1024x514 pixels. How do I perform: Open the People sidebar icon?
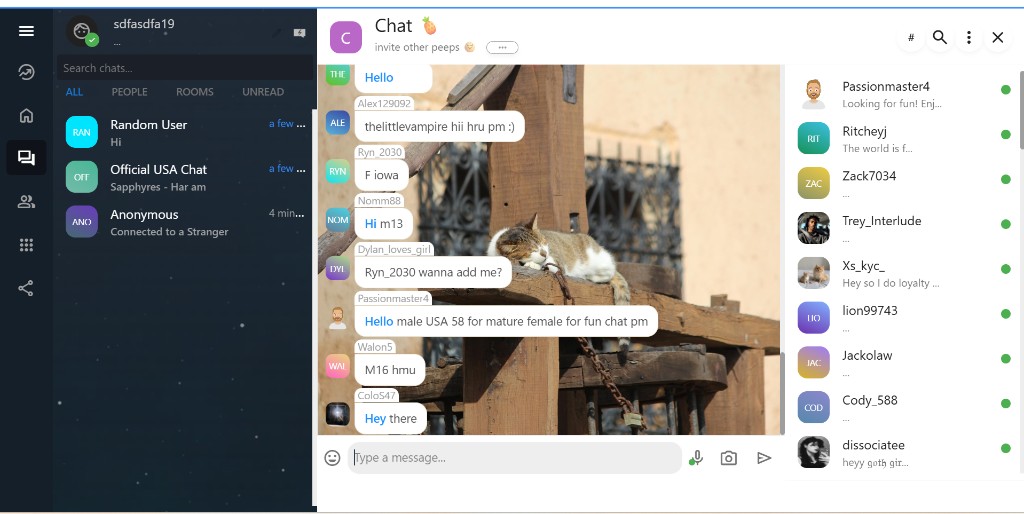(x=26, y=202)
